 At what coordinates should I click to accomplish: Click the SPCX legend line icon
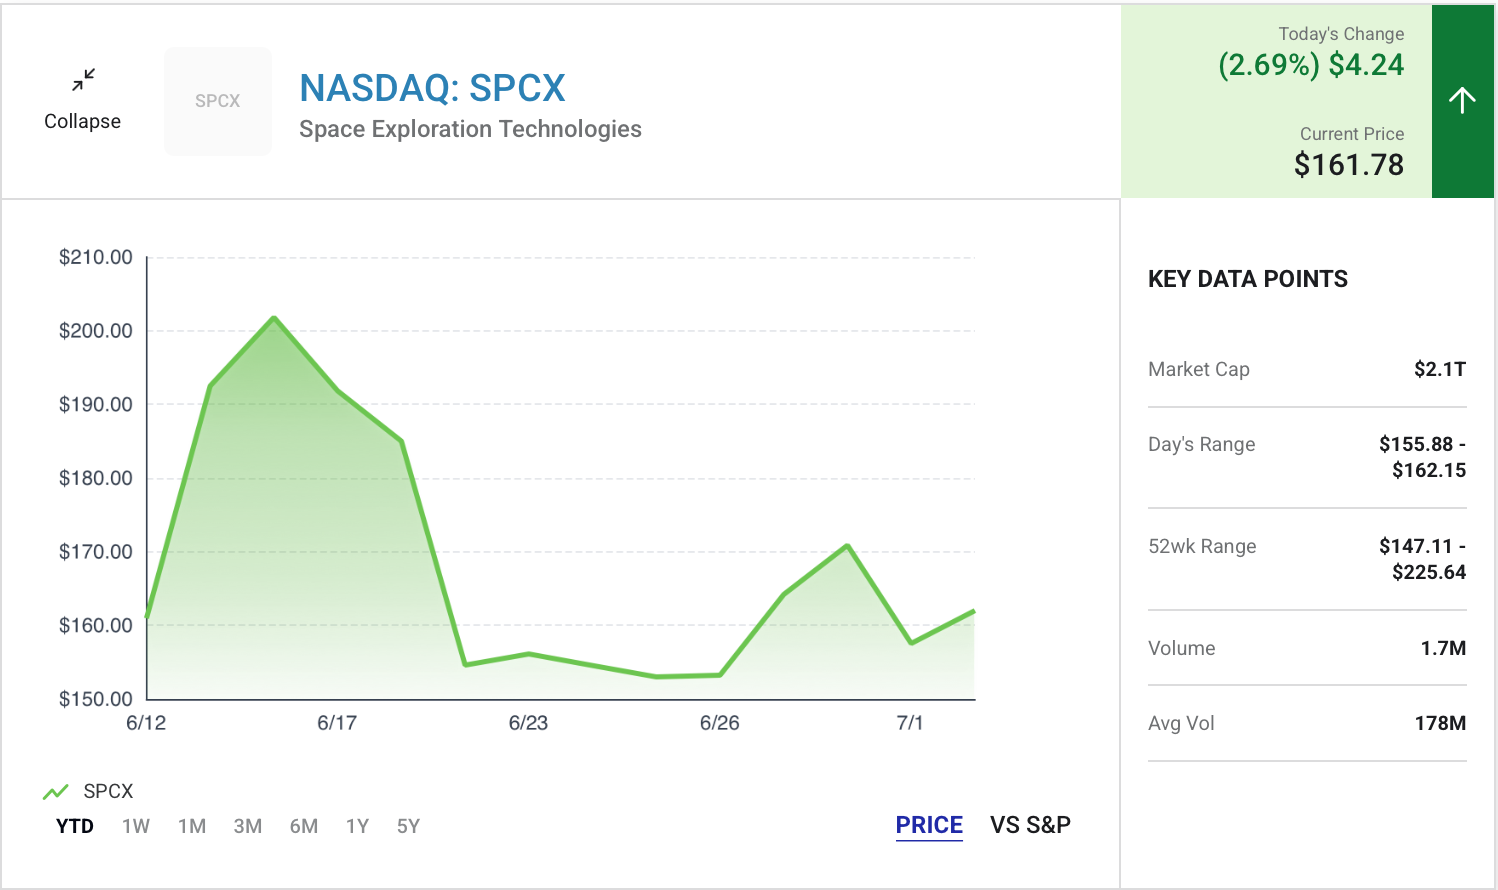coord(55,792)
